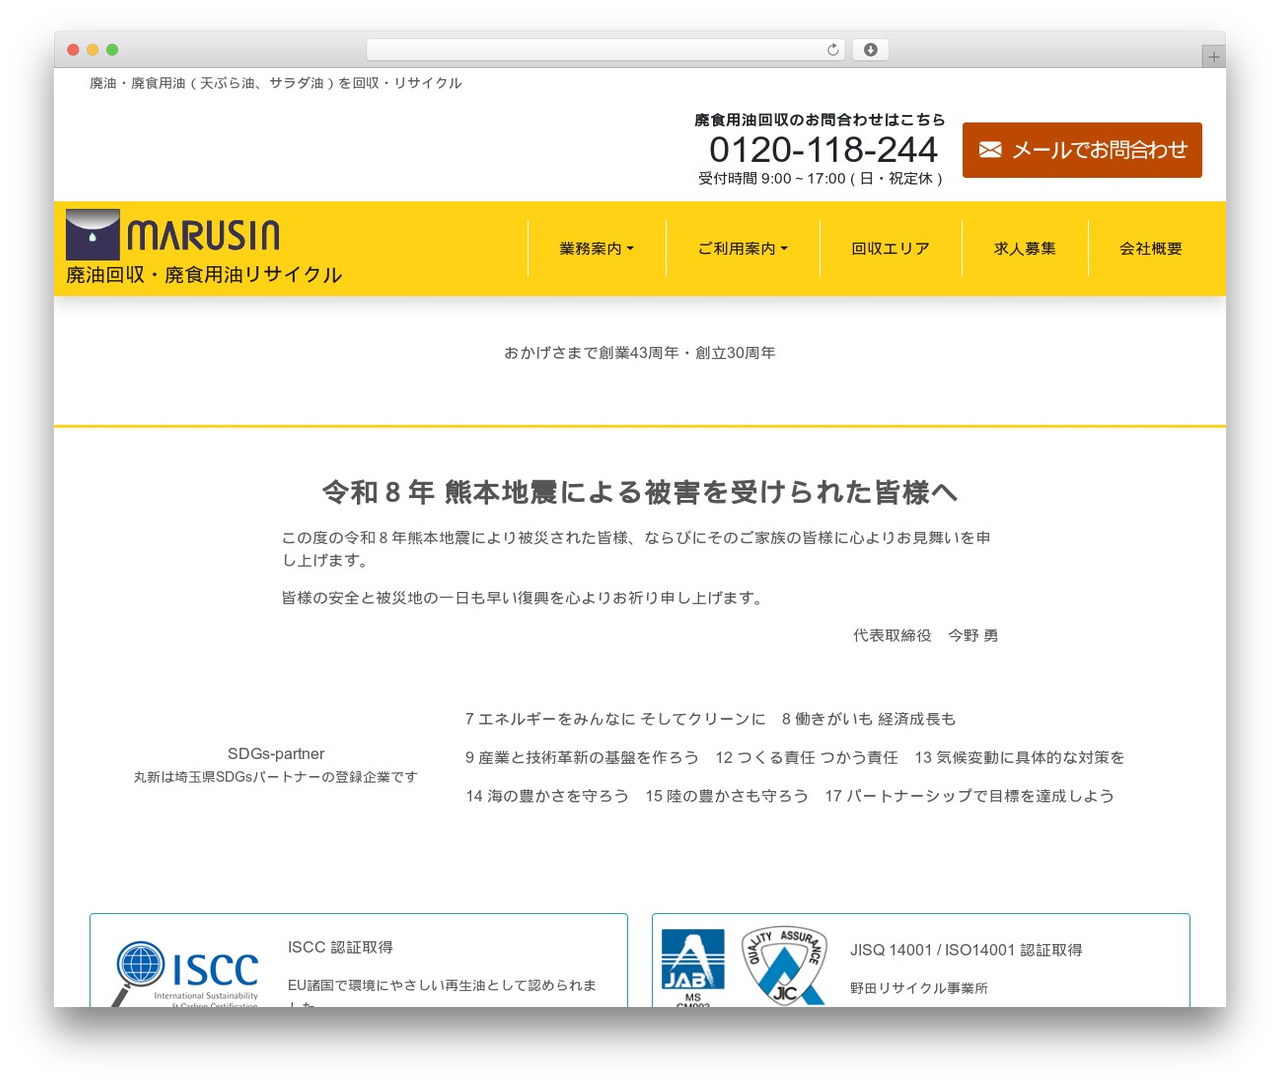
Task: Click the 令和８年 熊本地震 heading
Action: click(640, 492)
